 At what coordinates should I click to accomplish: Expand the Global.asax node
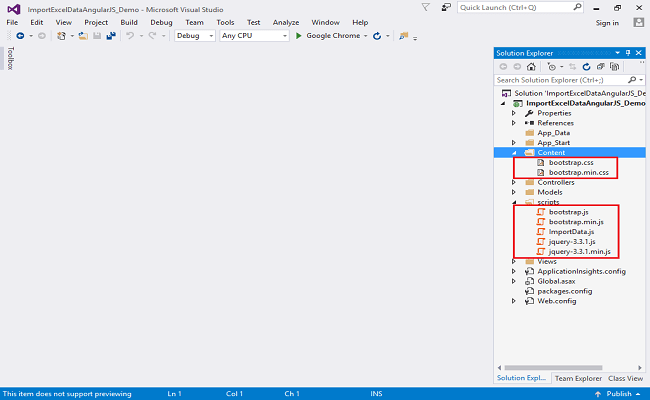(514, 281)
